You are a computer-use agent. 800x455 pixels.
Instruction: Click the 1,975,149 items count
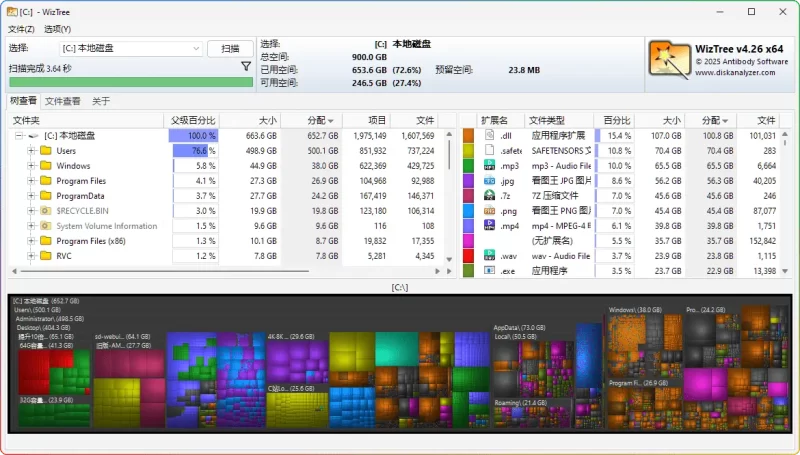(x=370, y=136)
